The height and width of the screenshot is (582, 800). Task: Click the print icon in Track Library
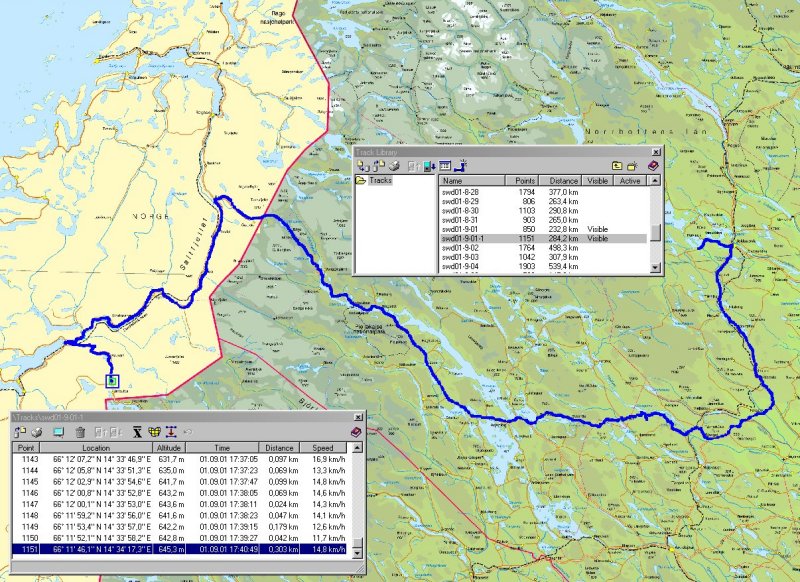tap(393, 165)
